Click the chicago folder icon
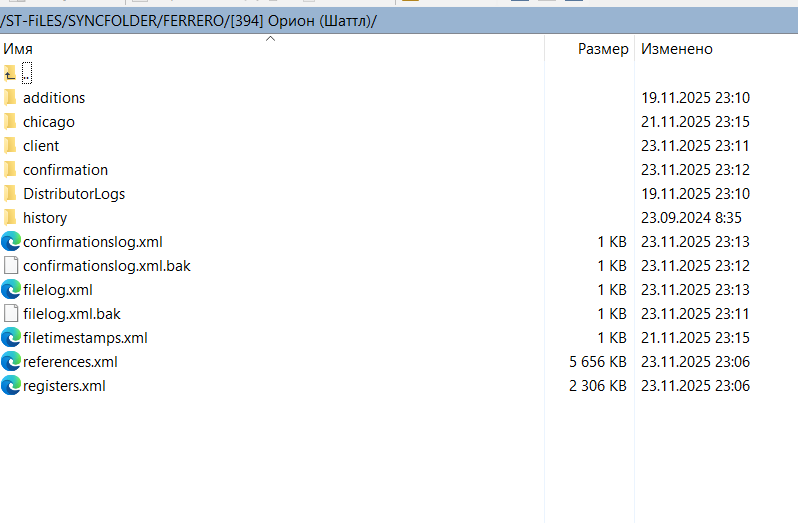 [10, 122]
